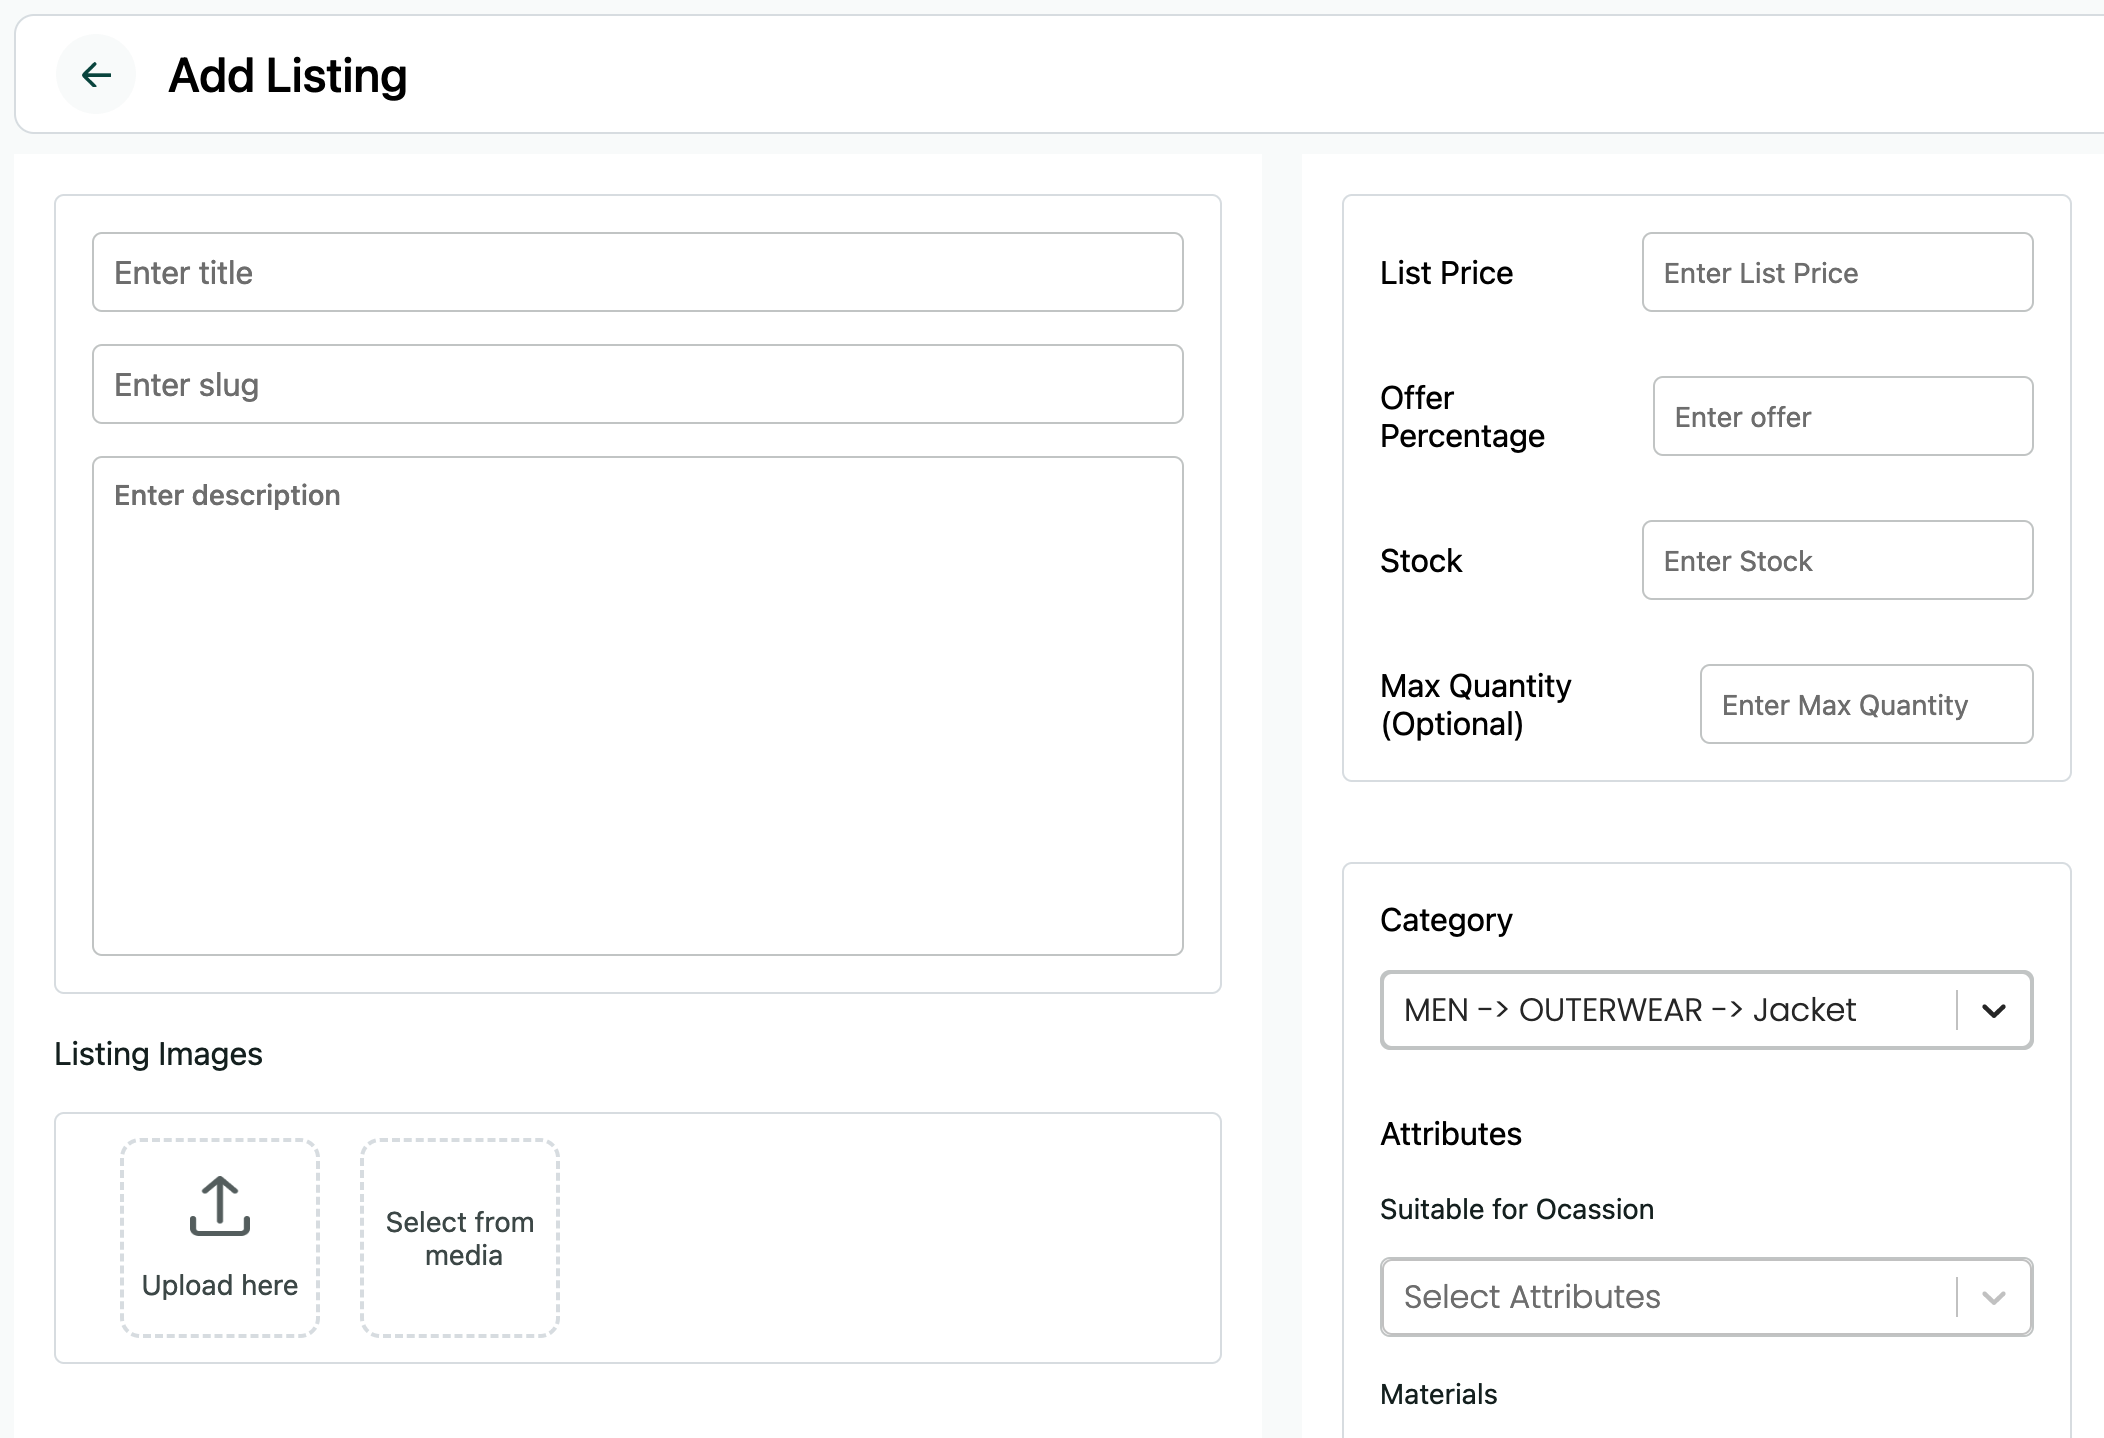
Task: Focus the Enter description text area
Action: point(637,705)
